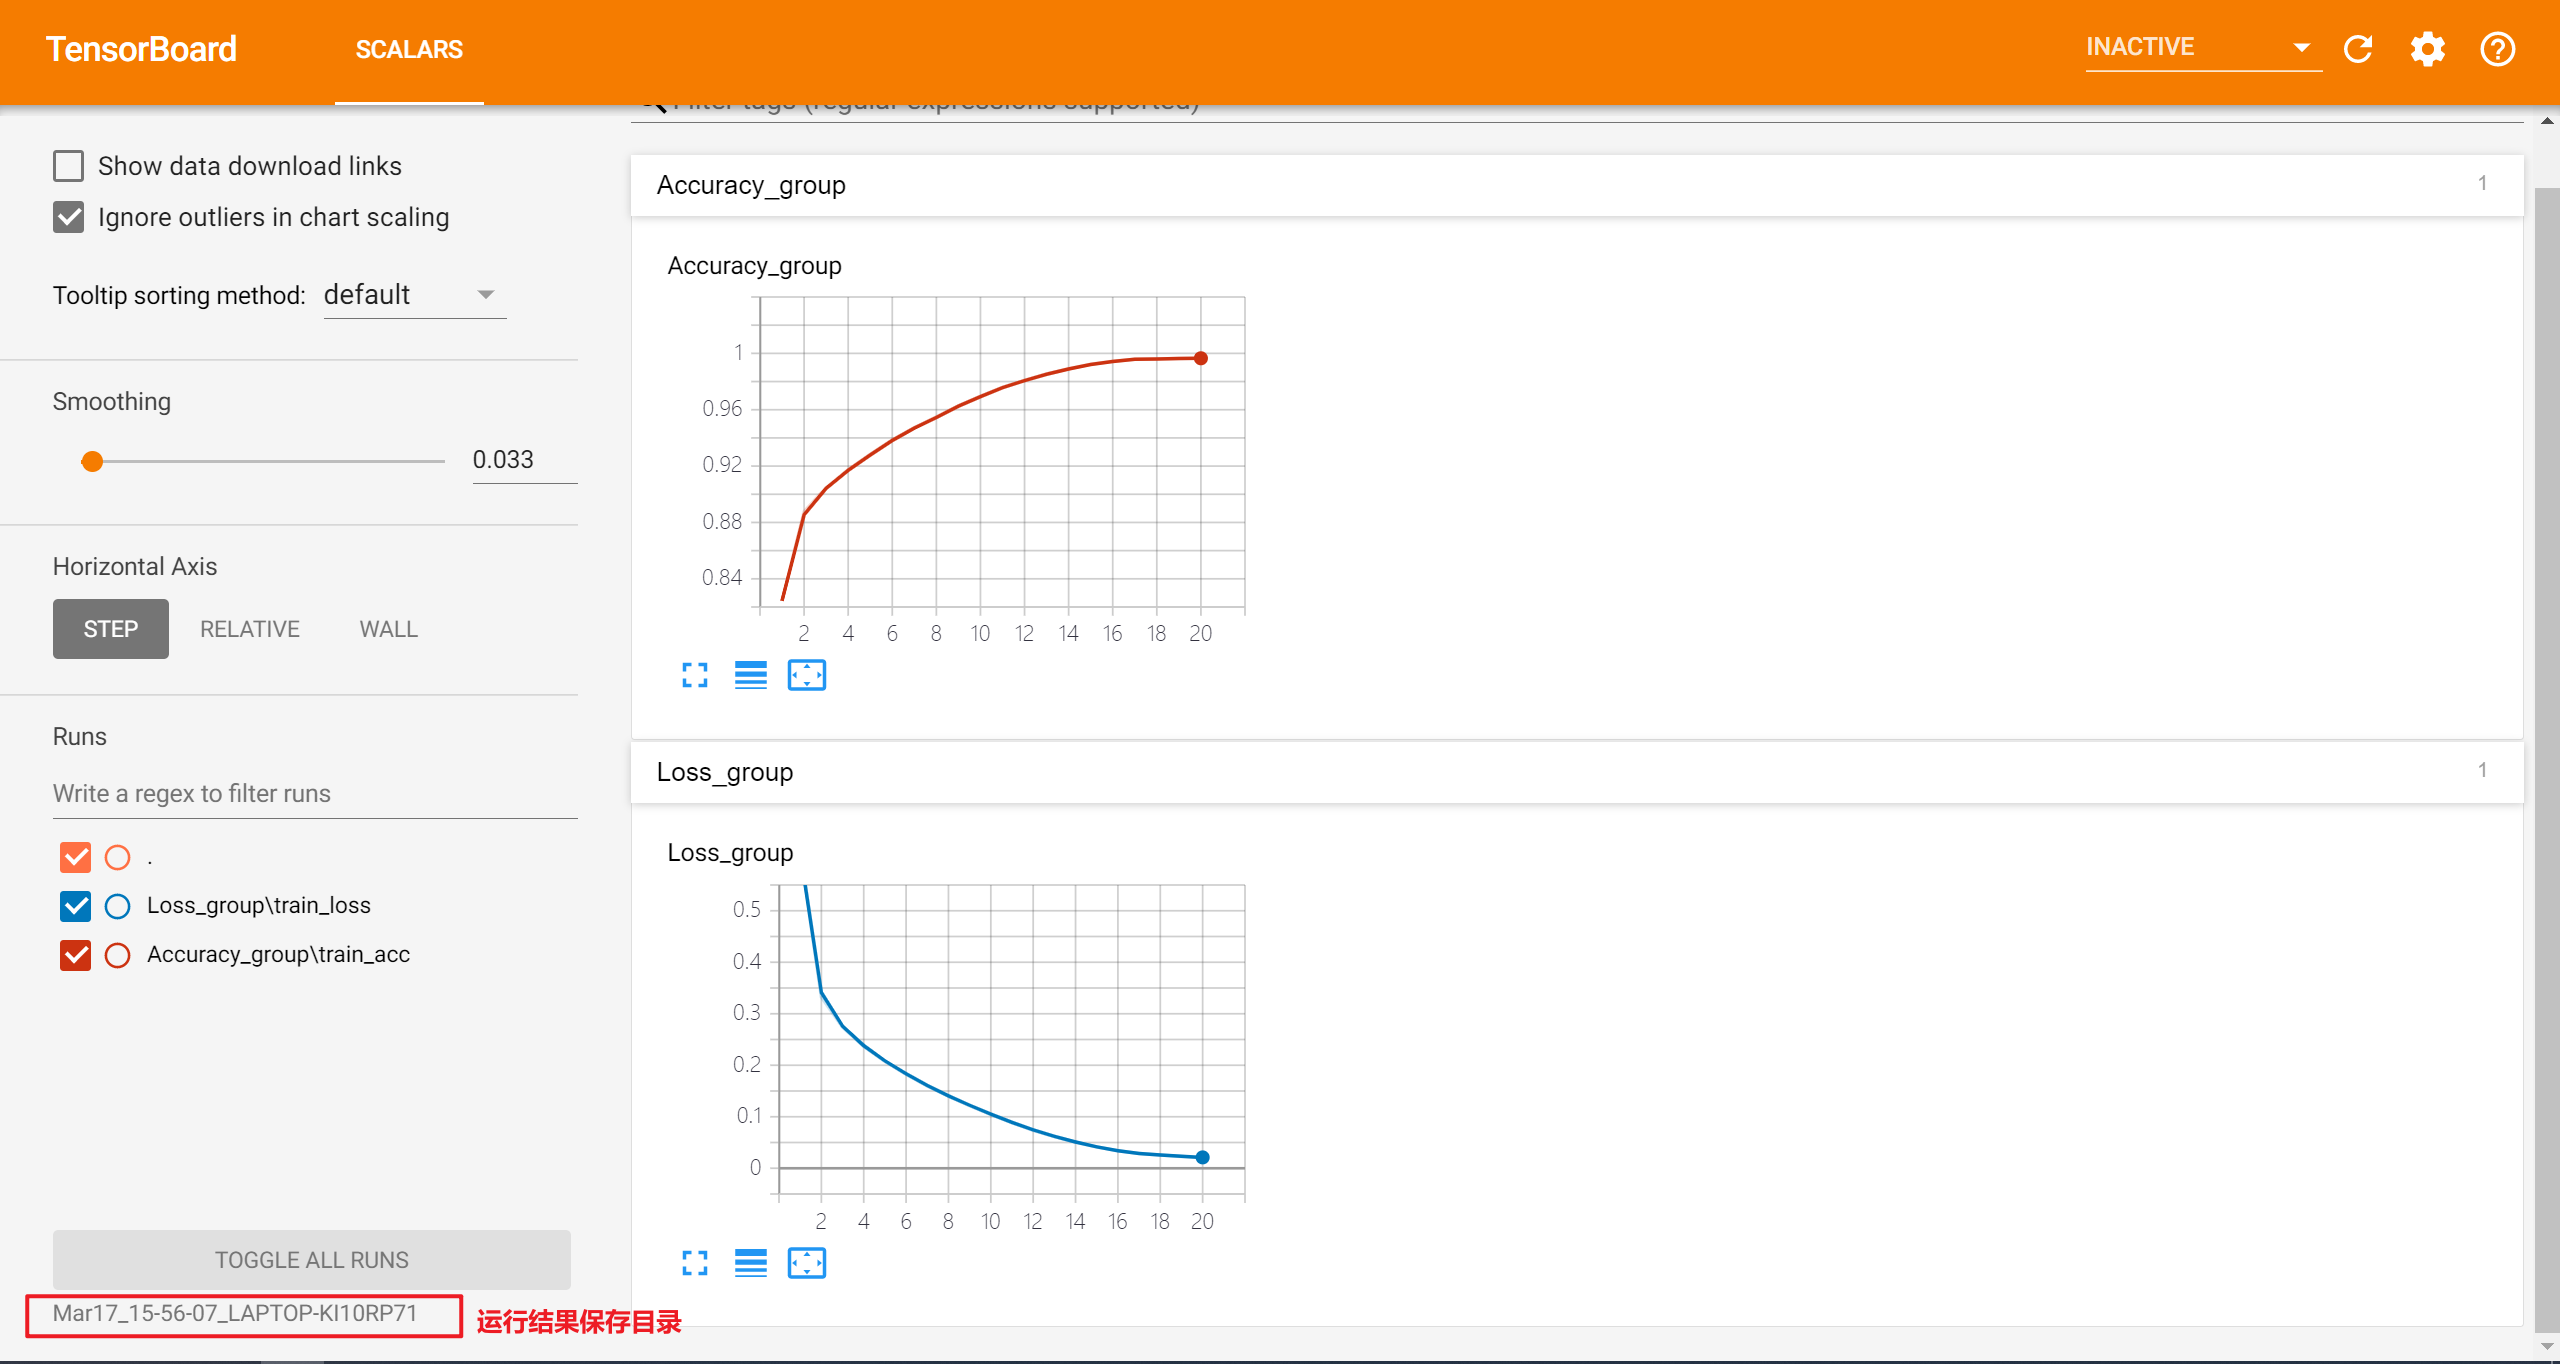Open the settings gear icon
2560x1364 pixels.
[x=2428, y=49]
